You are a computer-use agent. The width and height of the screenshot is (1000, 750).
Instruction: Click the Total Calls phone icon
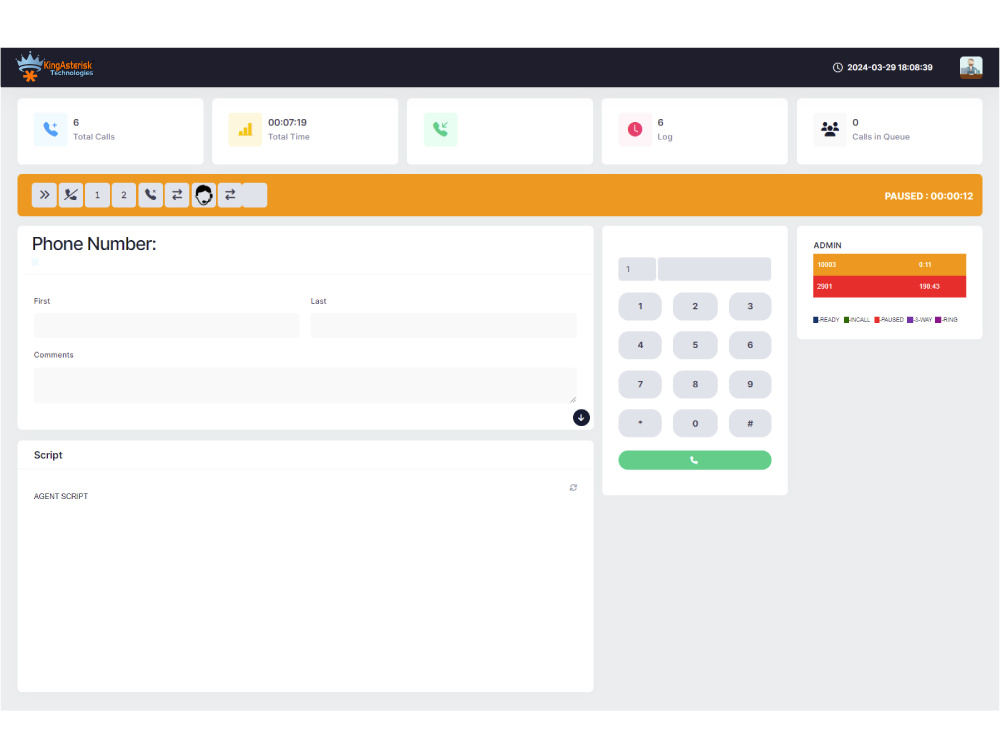tap(50, 129)
